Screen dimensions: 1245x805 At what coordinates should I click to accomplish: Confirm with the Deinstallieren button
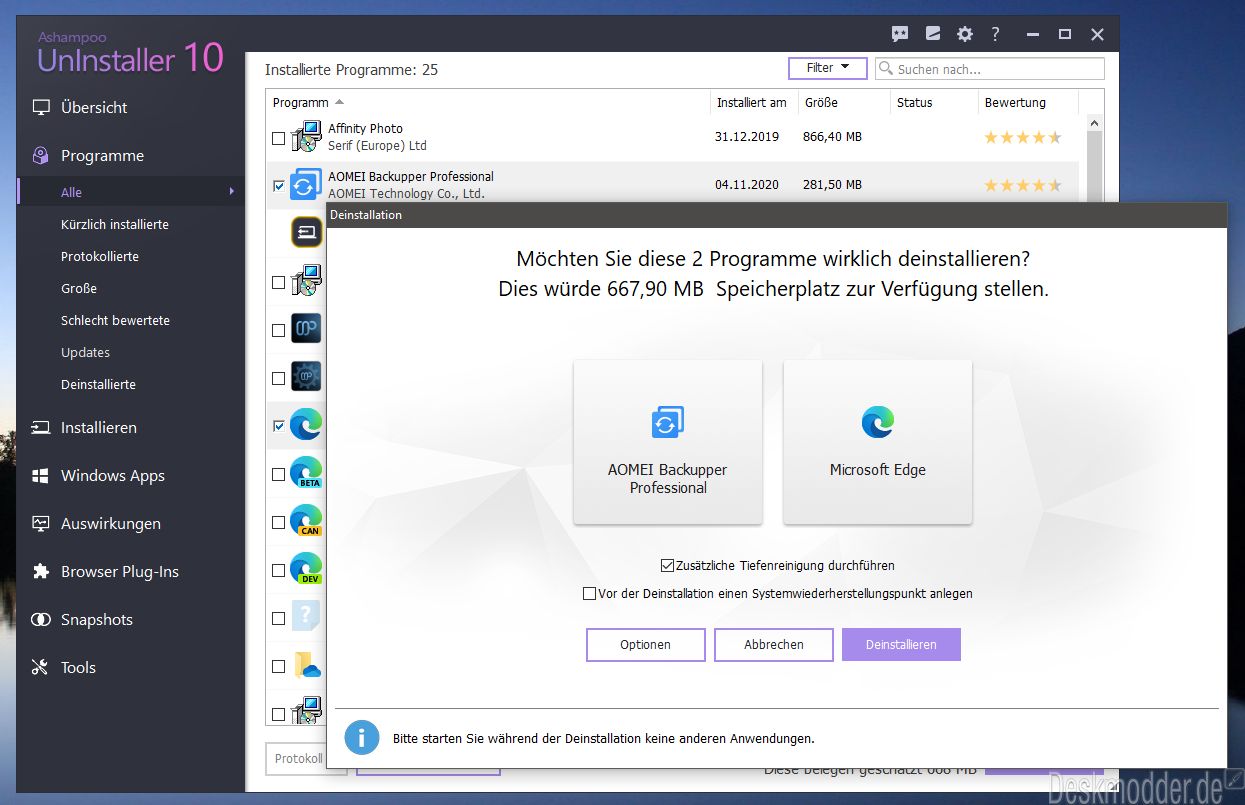(901, 645)
